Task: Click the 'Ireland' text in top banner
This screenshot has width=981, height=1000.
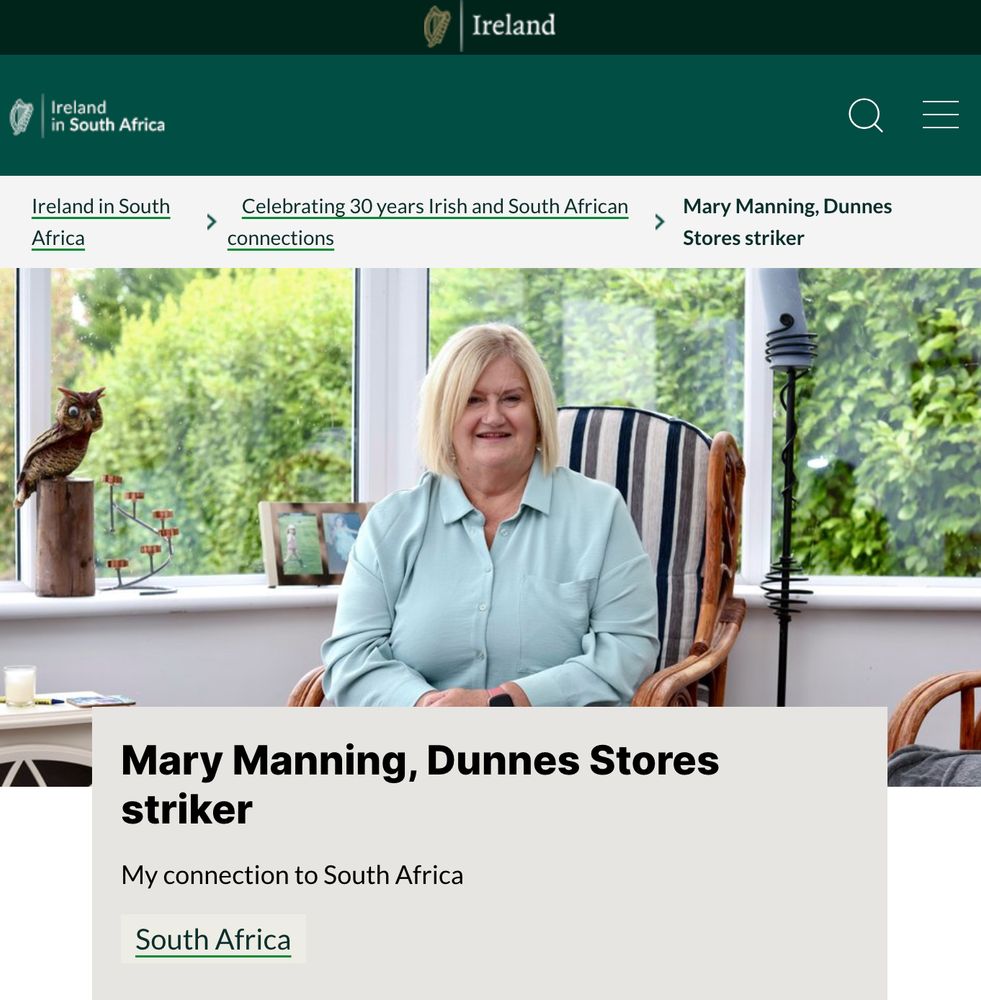Action: 513,26
